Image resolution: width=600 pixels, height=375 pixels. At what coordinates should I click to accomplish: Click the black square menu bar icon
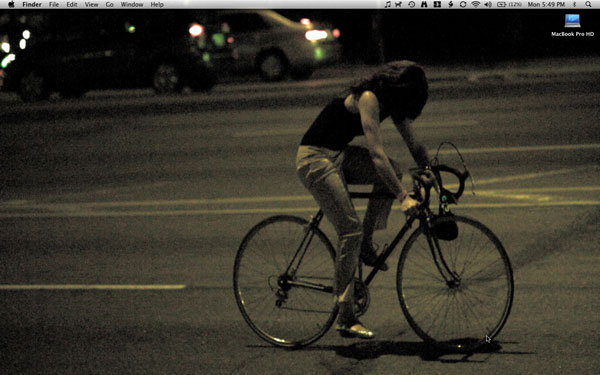click(437, 4)
